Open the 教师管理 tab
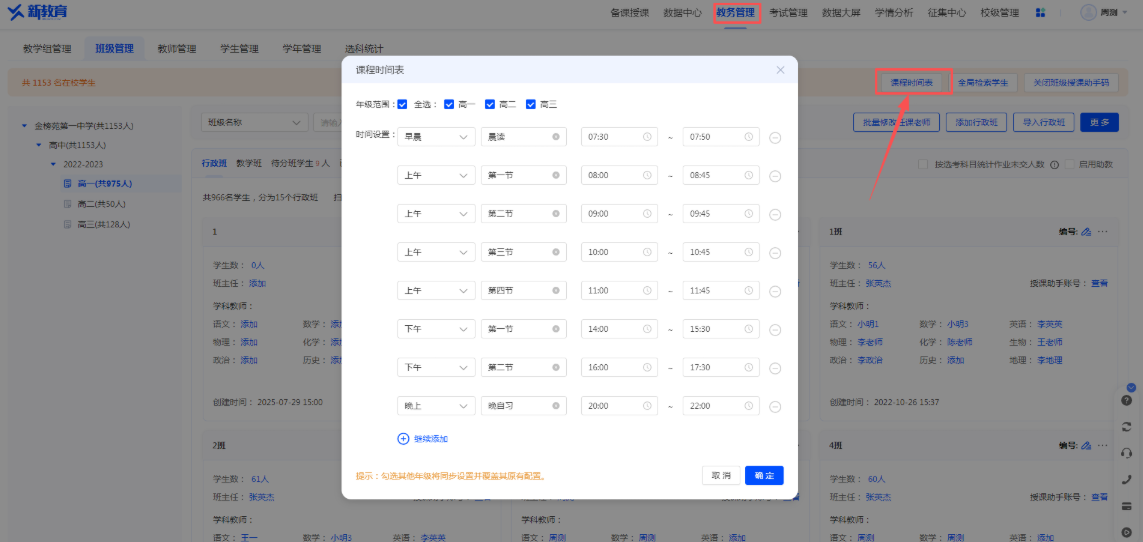This screenshot has height=542, width=1143. pyautogui.click(x=173, y=48)
